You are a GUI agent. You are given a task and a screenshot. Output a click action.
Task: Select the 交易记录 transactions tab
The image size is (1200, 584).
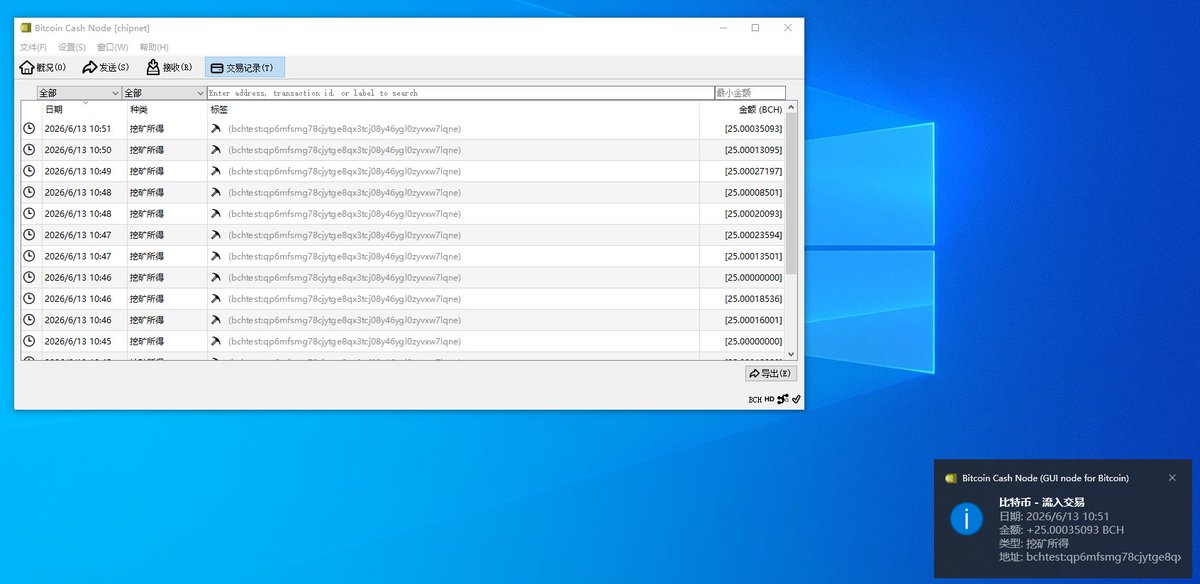245,67
